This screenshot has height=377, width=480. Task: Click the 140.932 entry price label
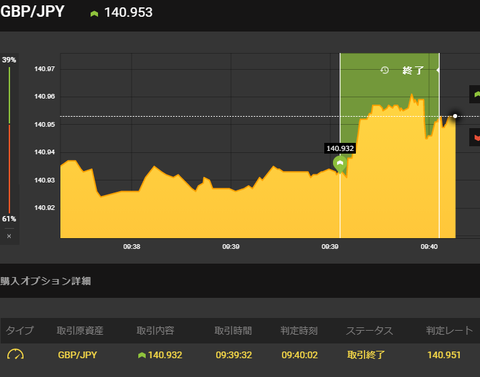(x=340, y=148)
